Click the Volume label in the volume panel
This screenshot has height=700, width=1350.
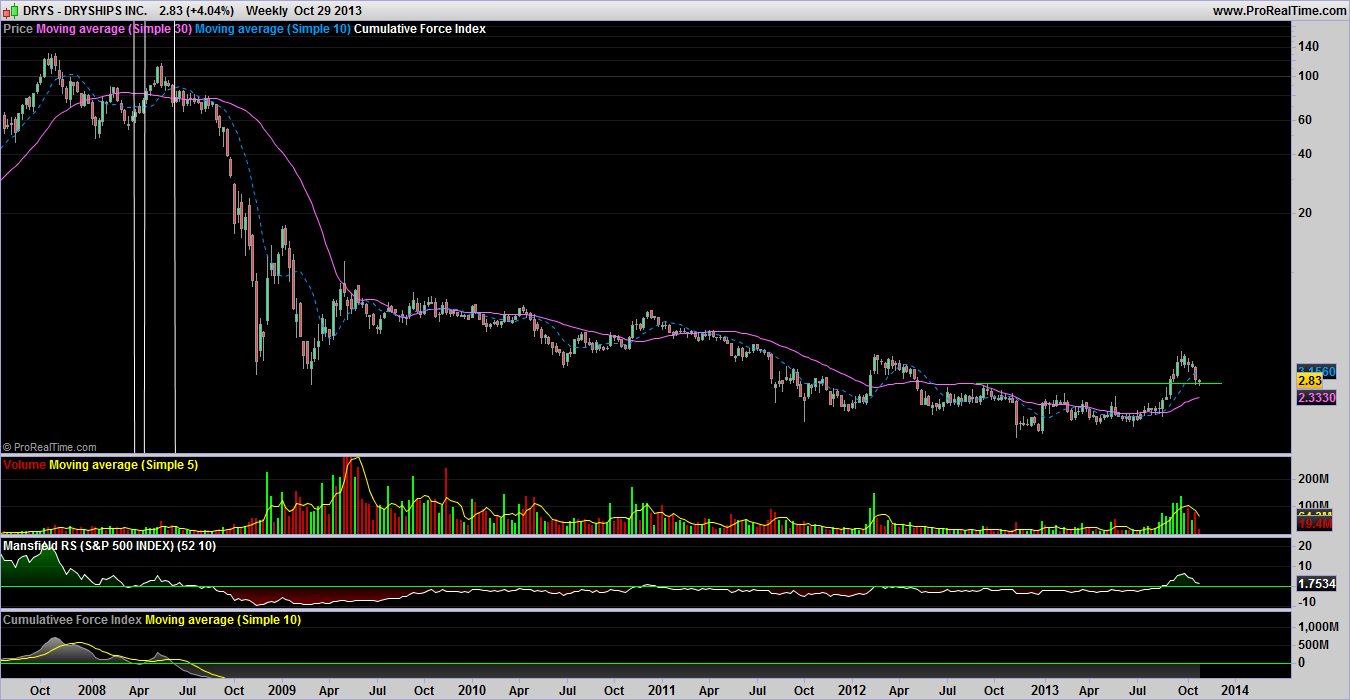click(24, 465)
